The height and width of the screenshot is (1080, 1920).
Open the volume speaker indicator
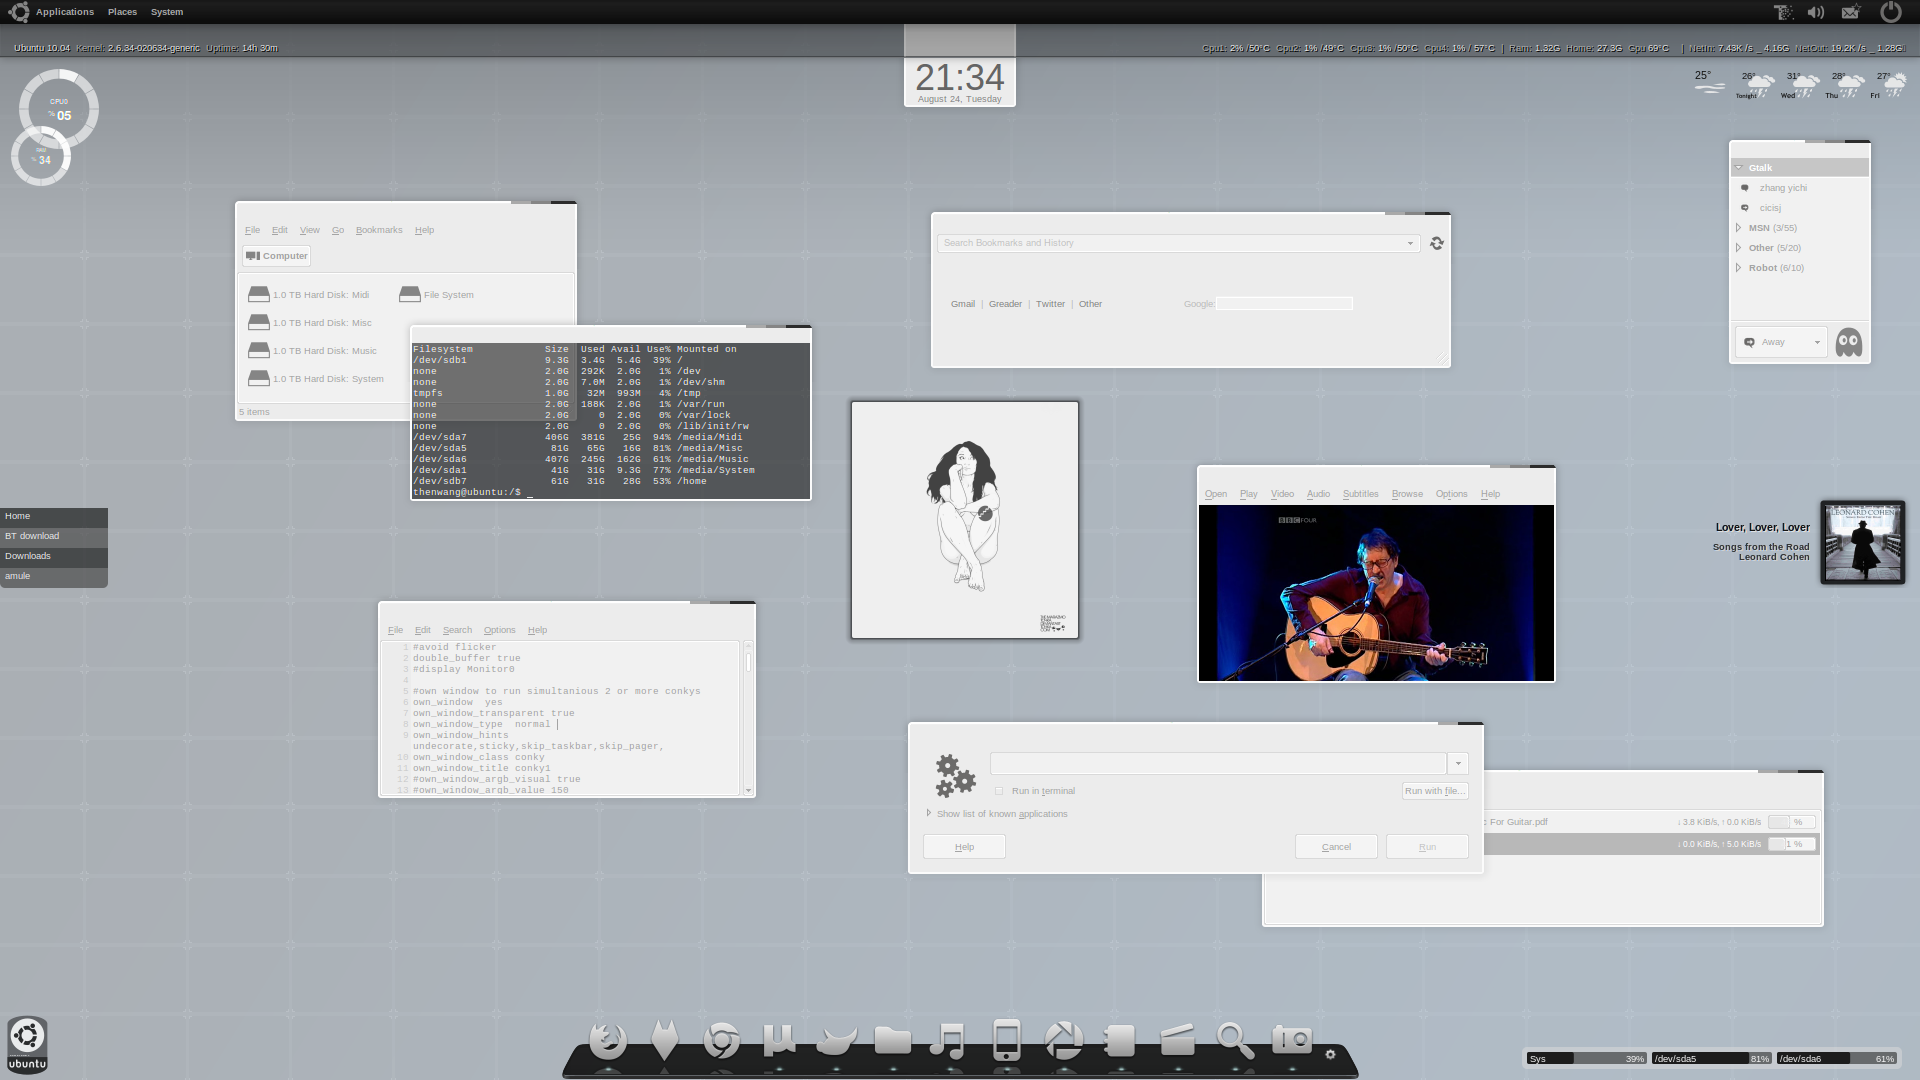[x=1816, y=12]
